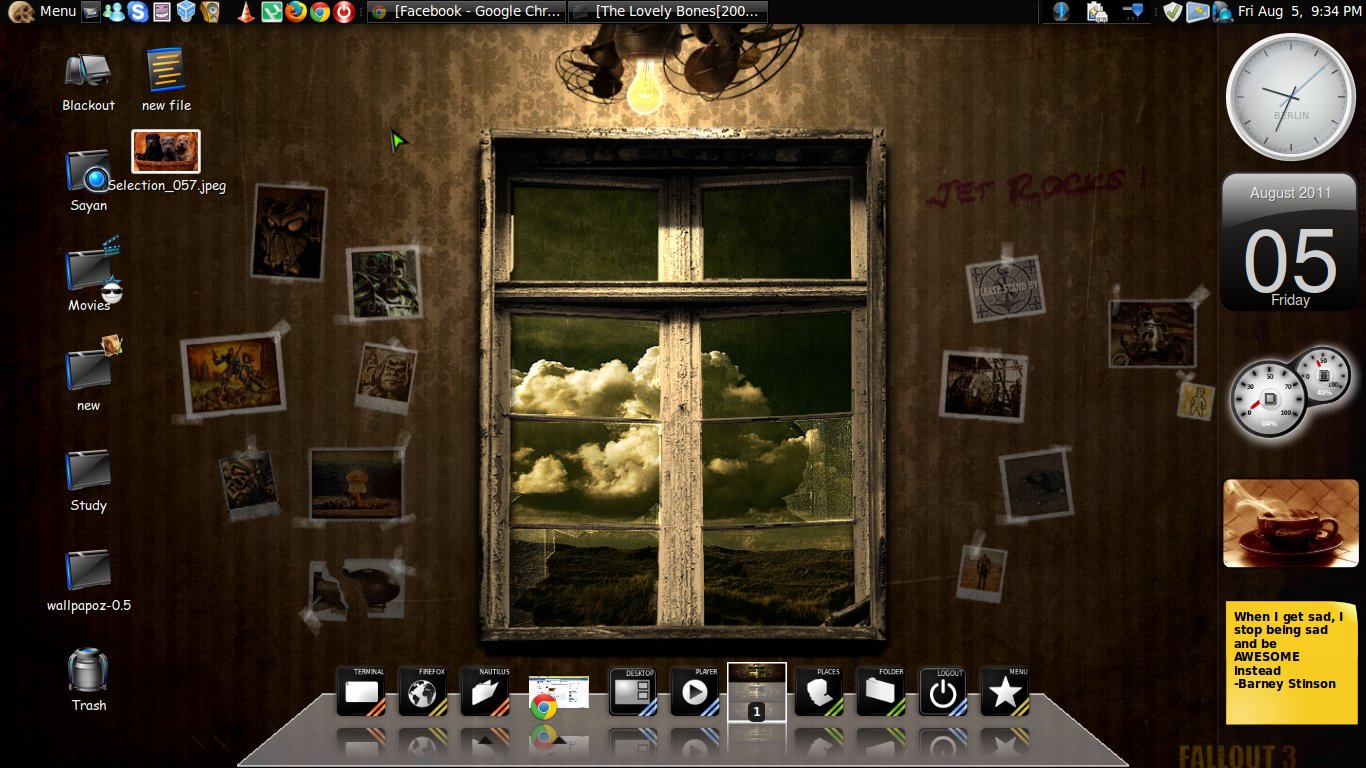Open the Menu button in top panel

(x=43, y=11)
